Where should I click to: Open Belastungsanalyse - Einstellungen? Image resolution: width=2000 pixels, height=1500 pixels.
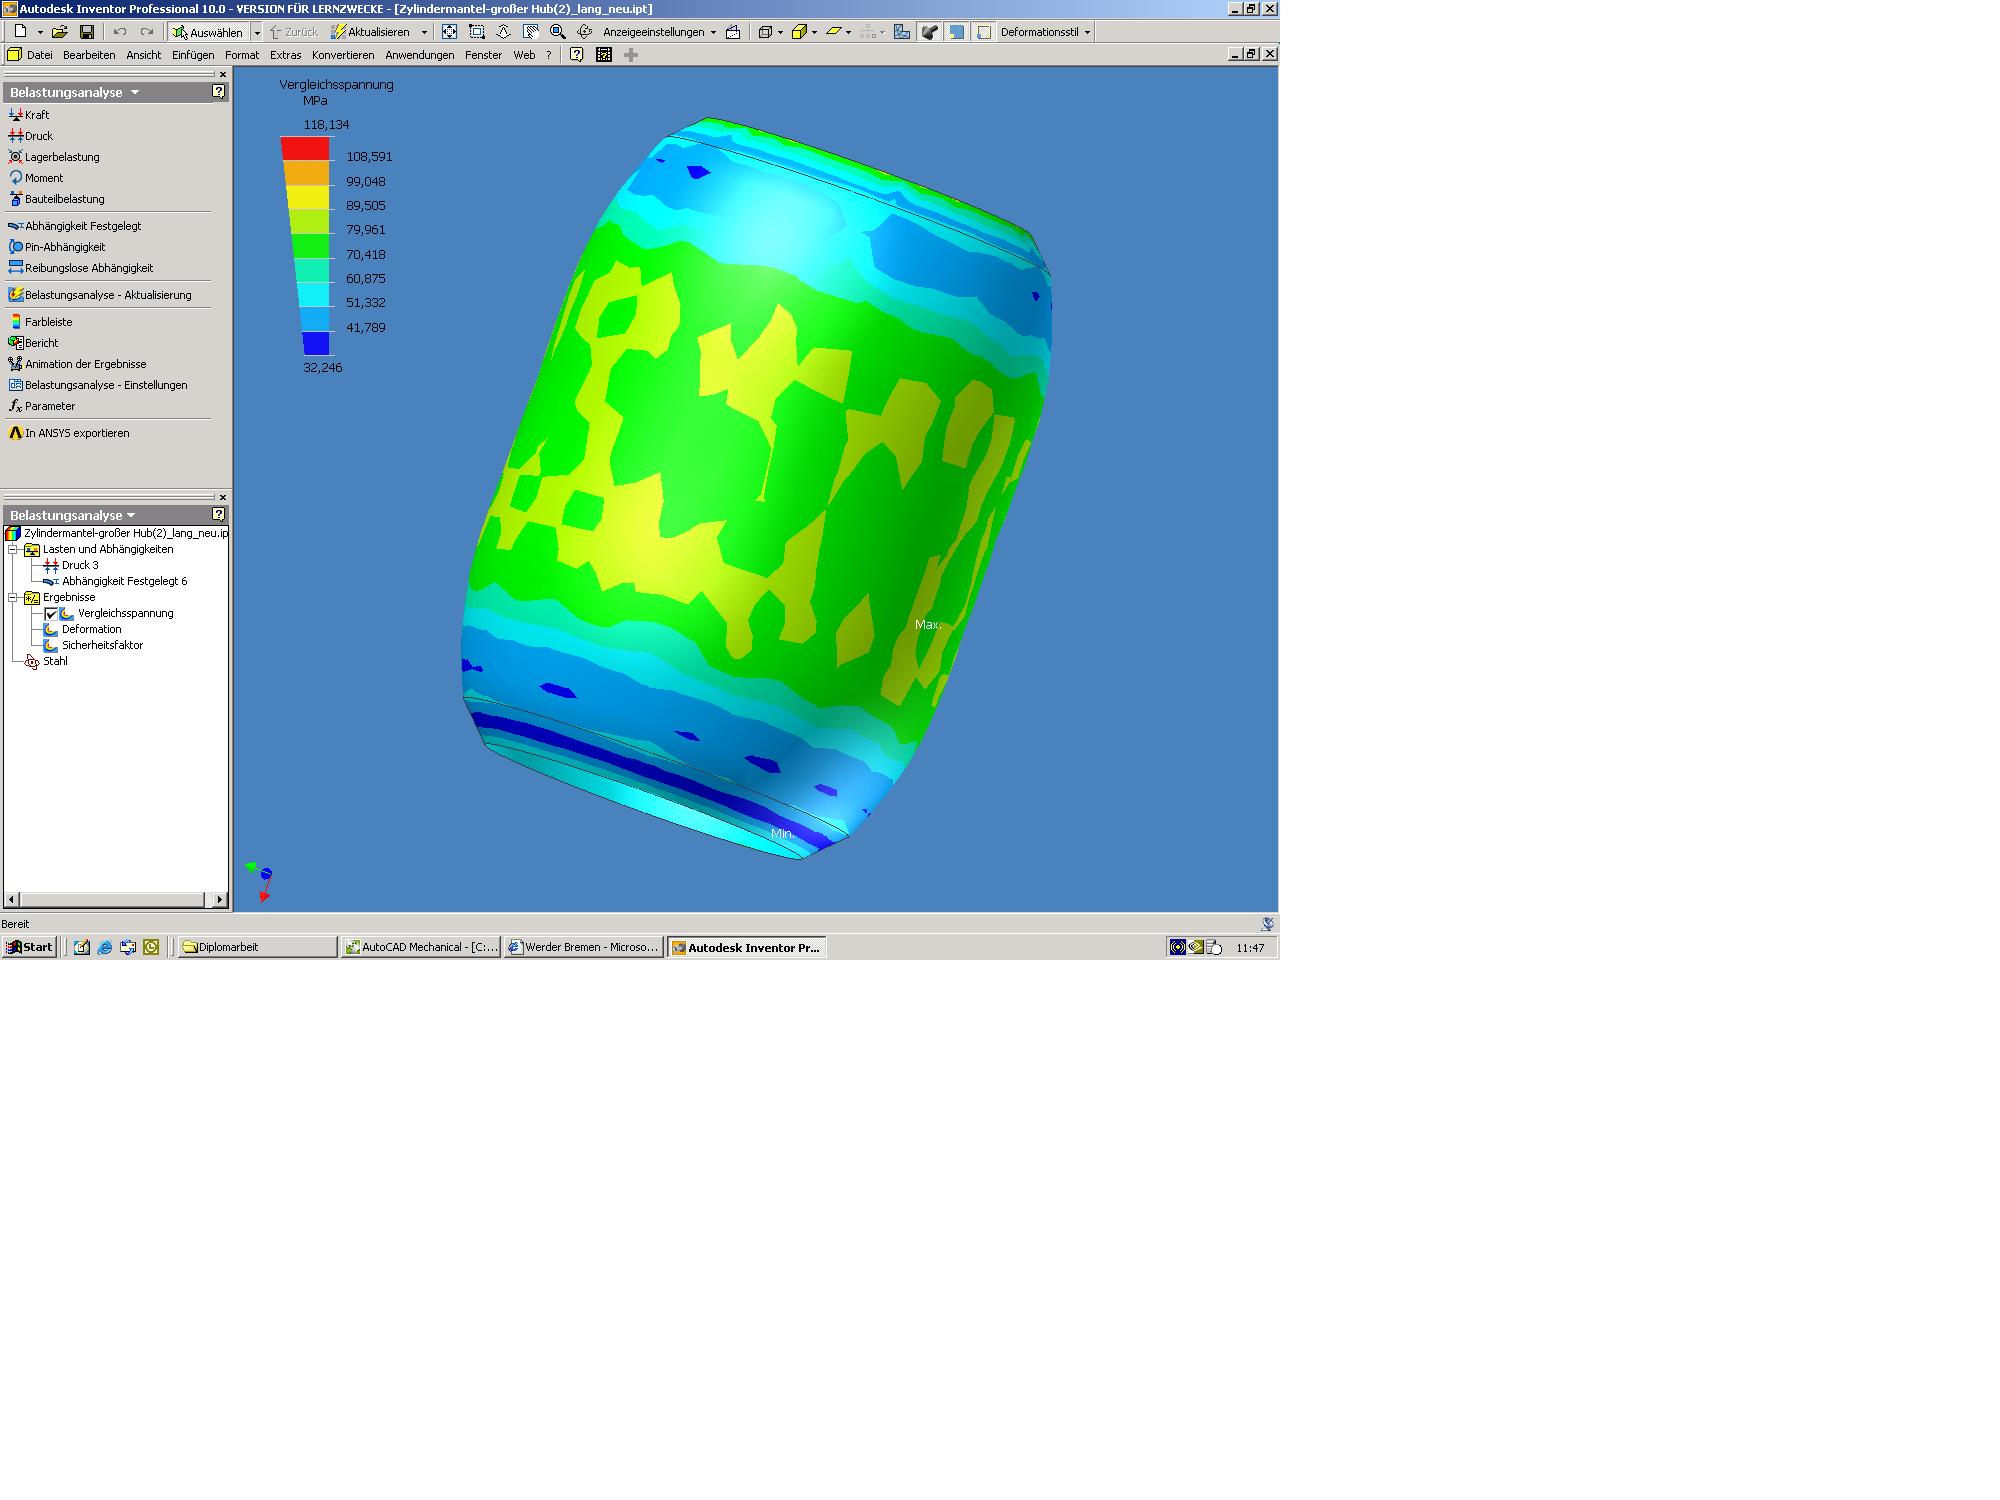pos(98,385)
